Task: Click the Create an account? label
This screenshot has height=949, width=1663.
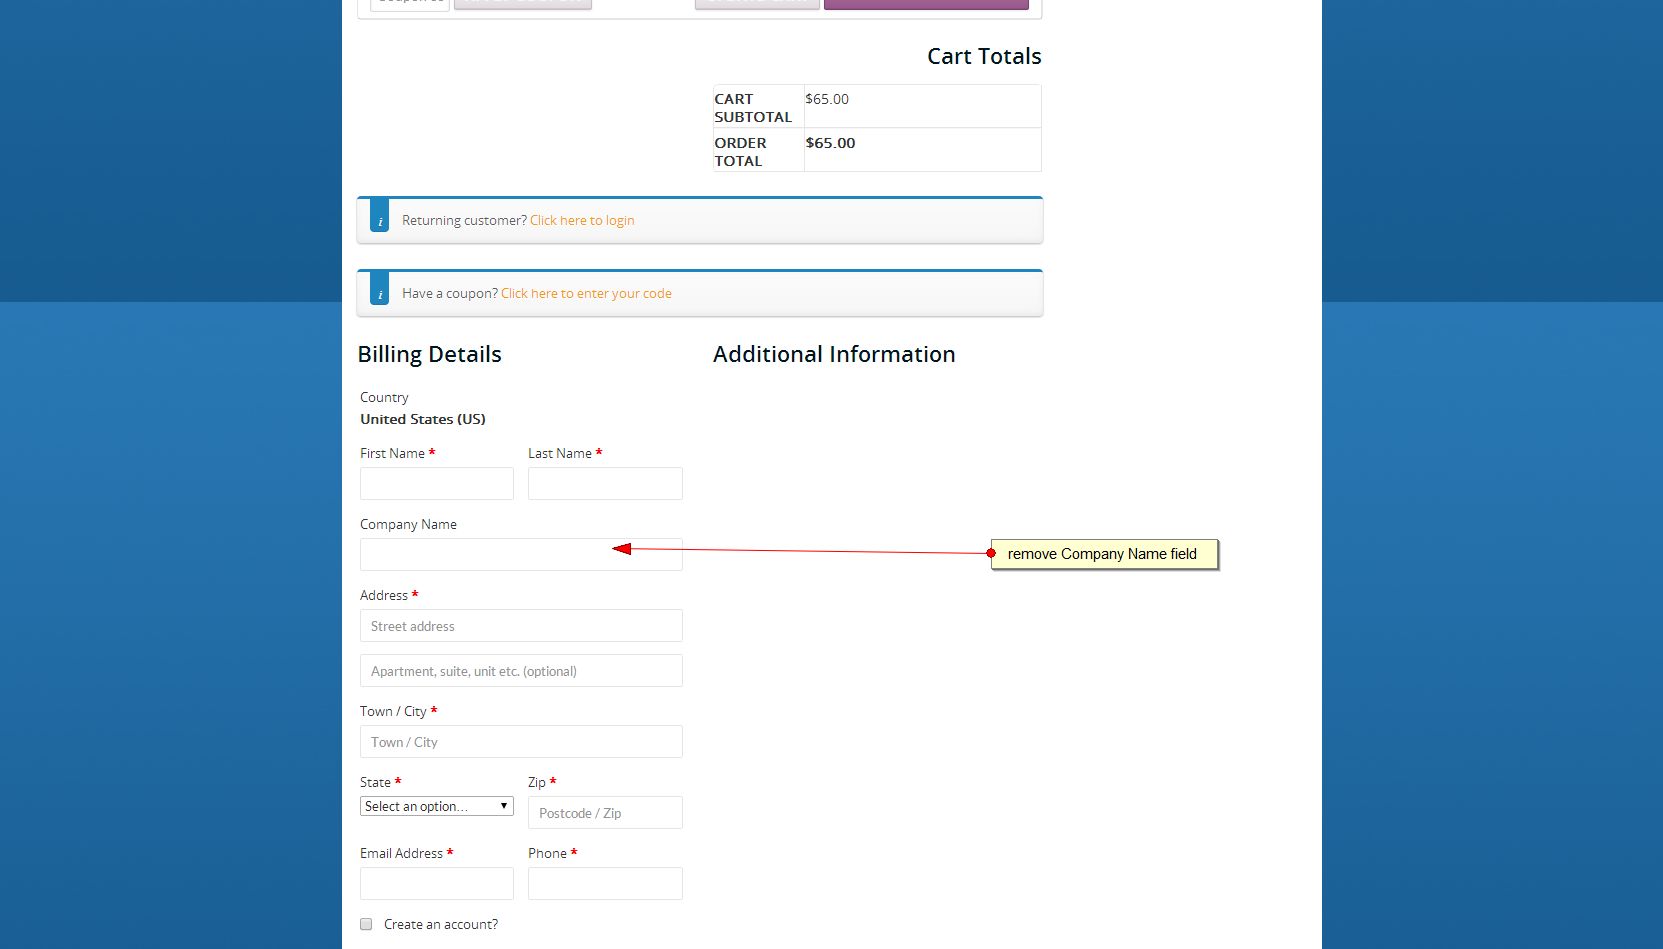Action: tap(441, 924)
